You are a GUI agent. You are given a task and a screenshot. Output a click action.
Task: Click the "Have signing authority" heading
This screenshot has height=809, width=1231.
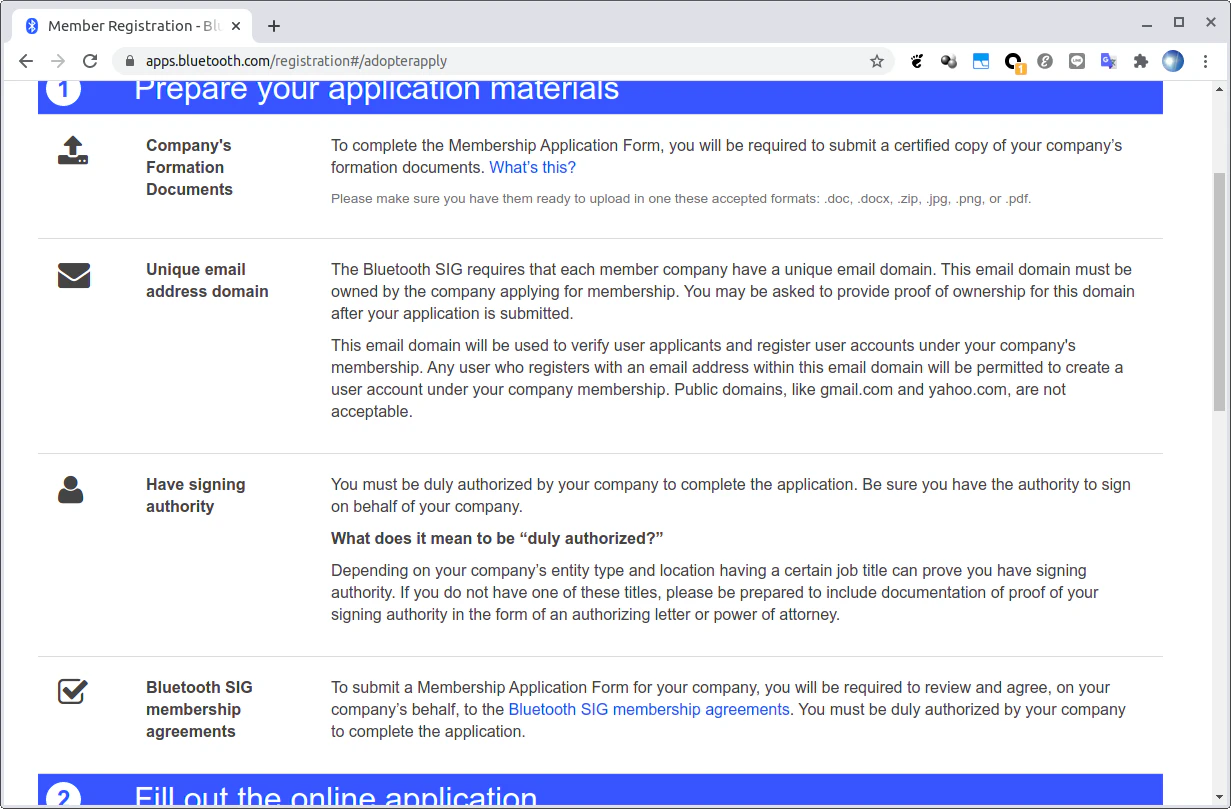(x=195, y=495)
